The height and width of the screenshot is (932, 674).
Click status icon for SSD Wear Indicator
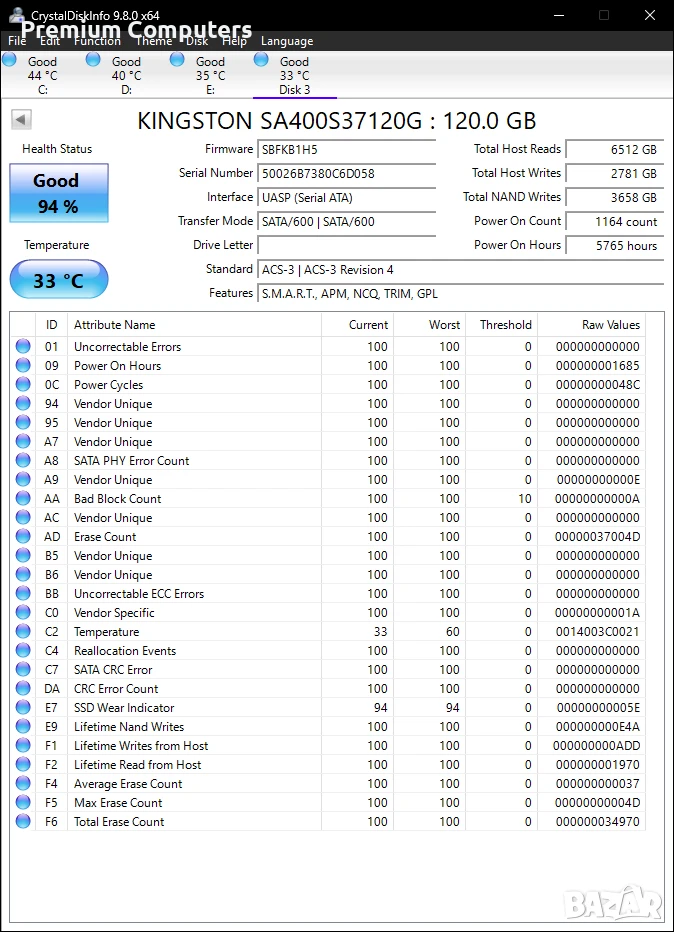click(23, 707)
